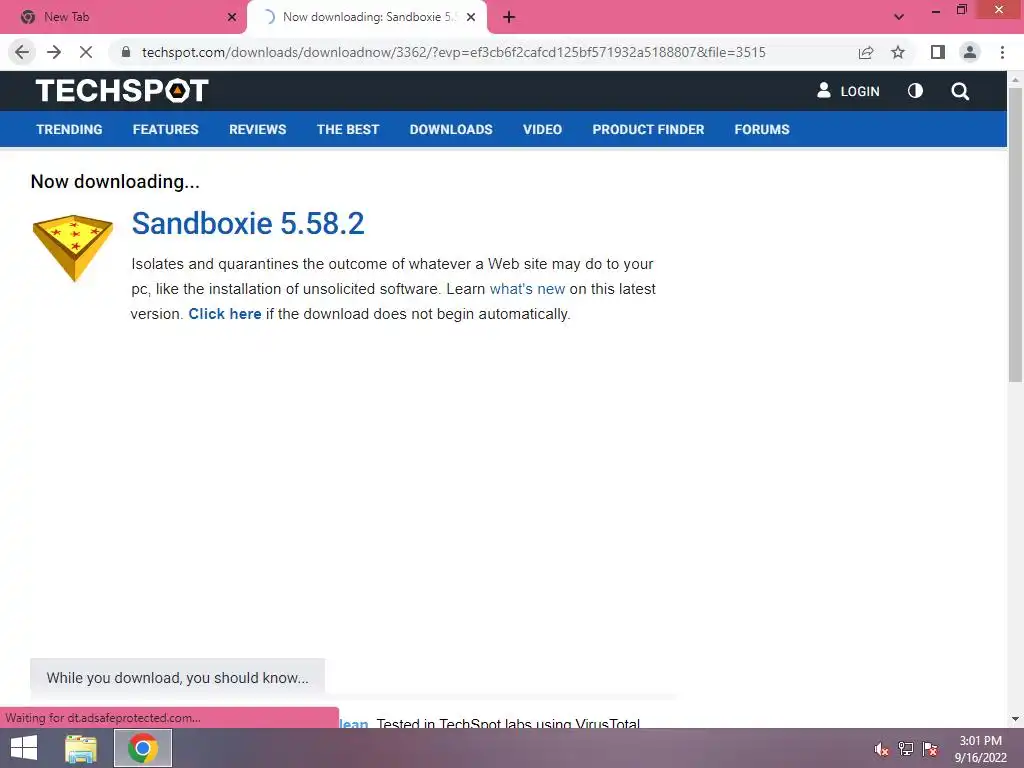Click the 'Now downloading...' heading text

[115, 182]
